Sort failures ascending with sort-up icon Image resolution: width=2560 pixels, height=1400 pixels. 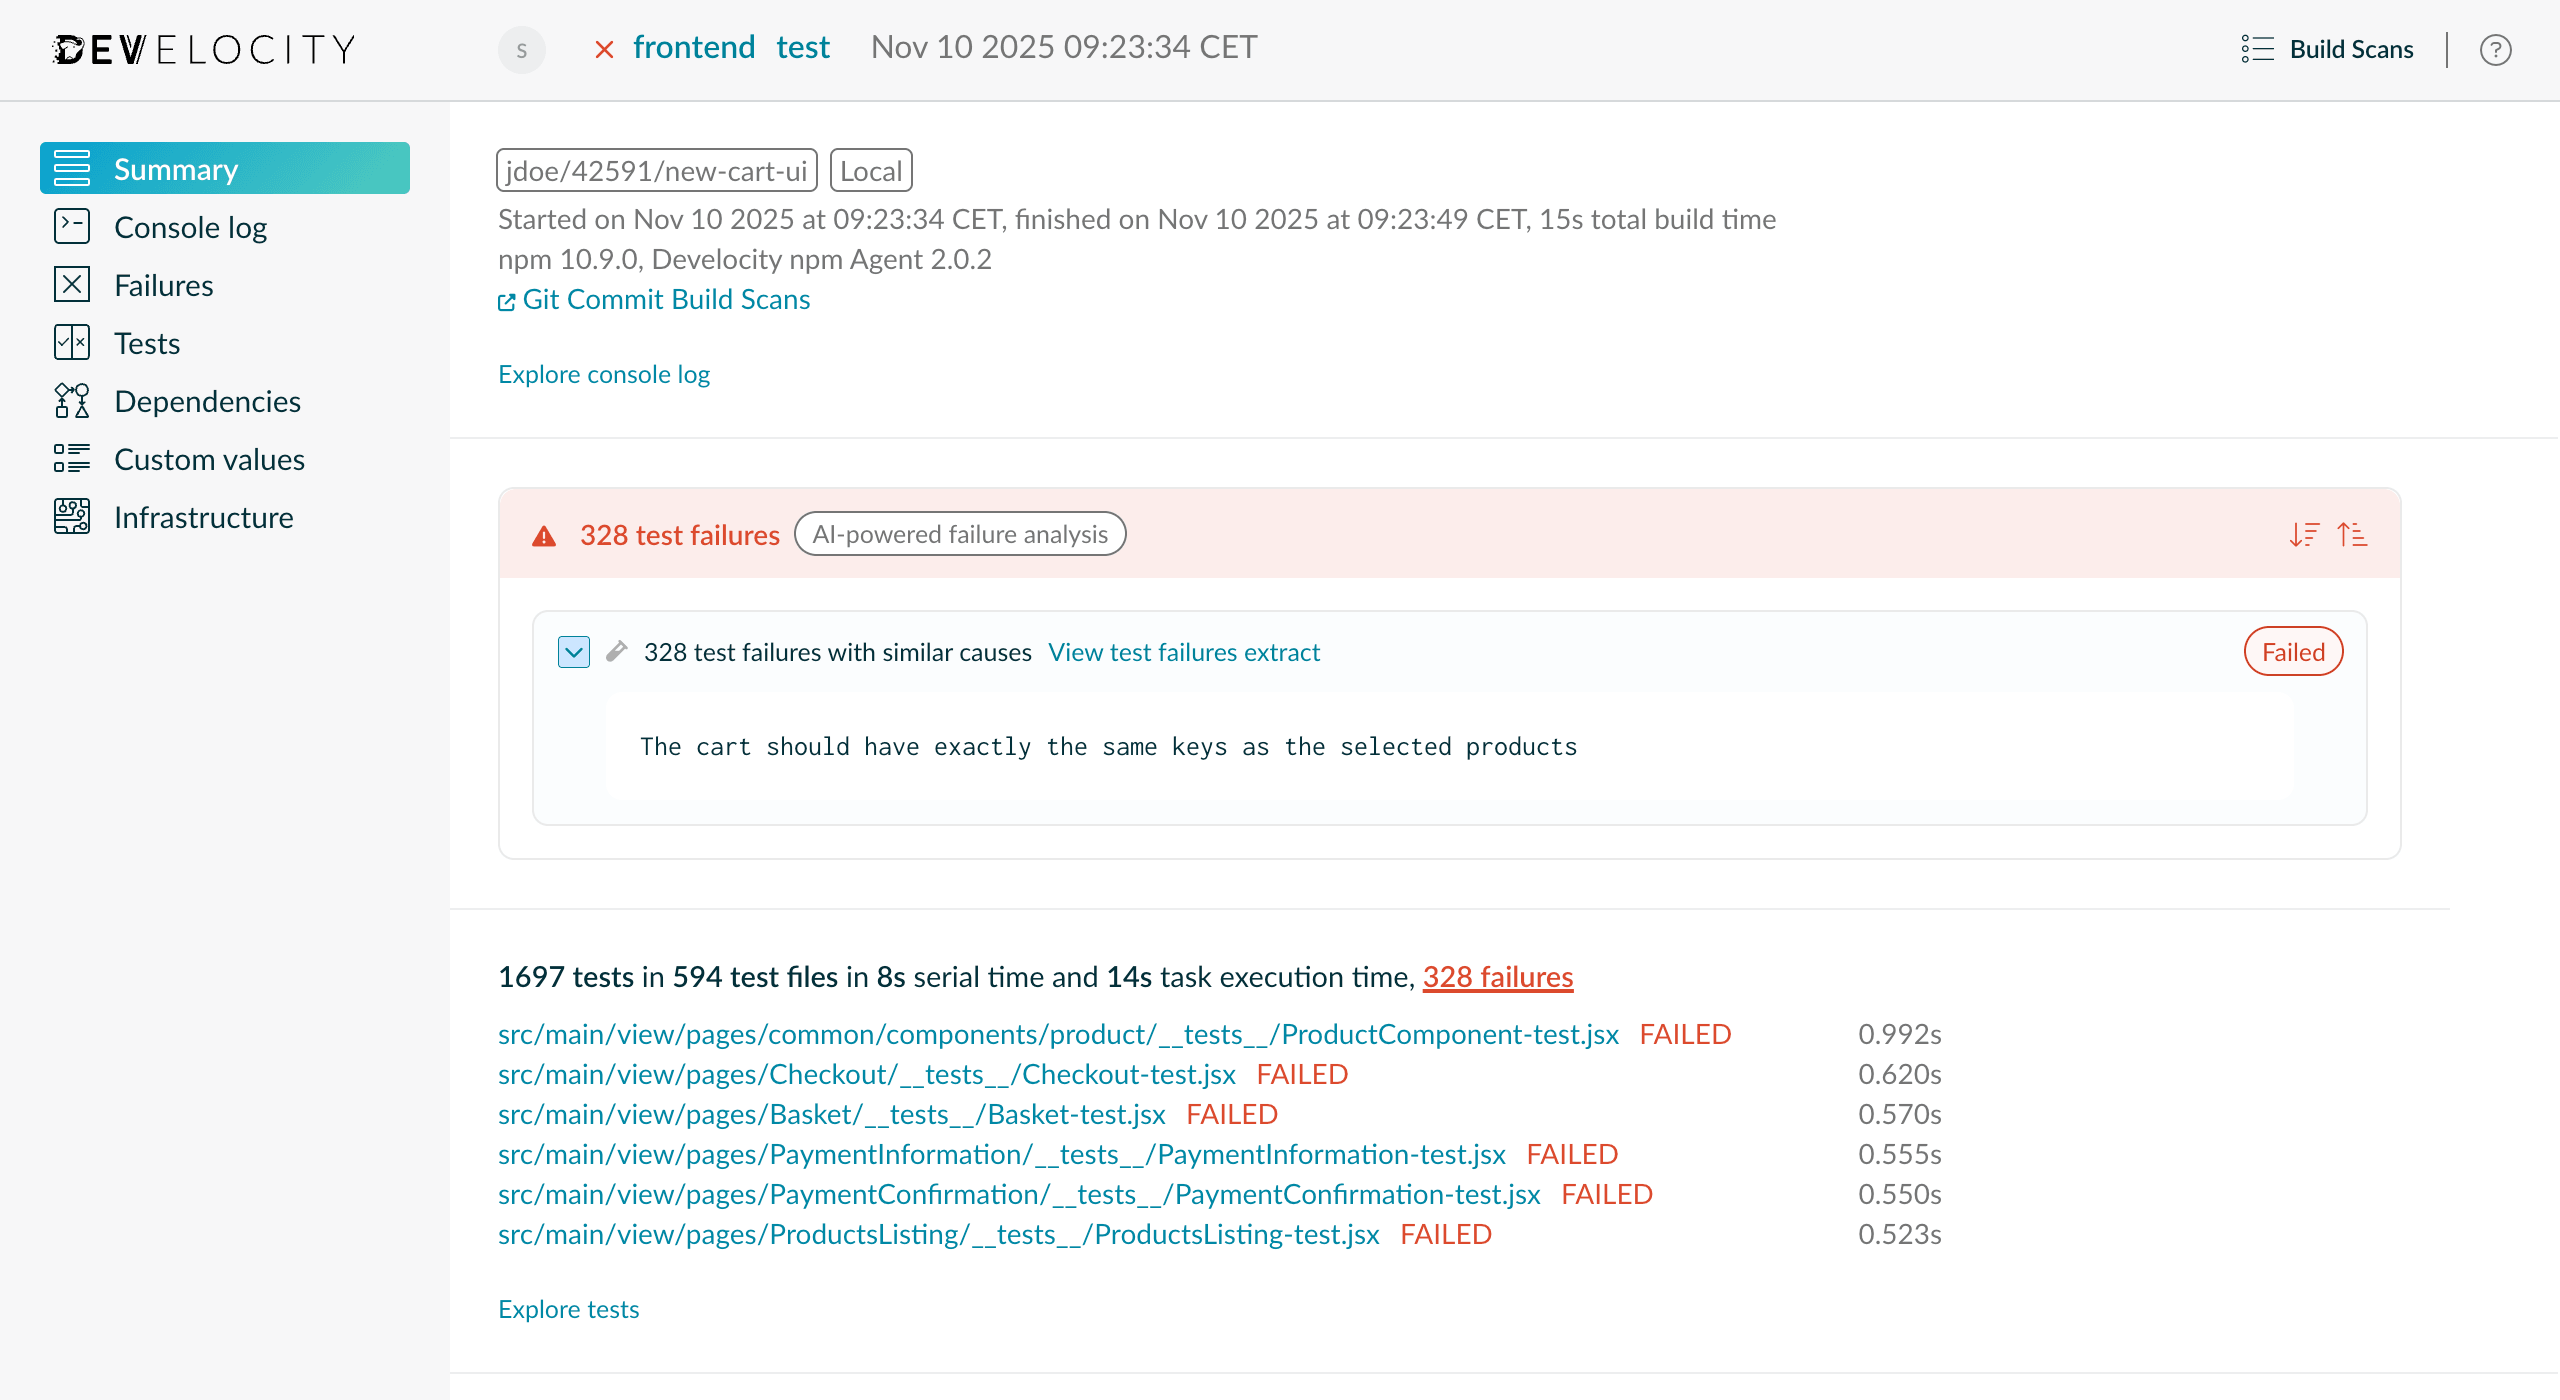click(x=2354, y=534)
